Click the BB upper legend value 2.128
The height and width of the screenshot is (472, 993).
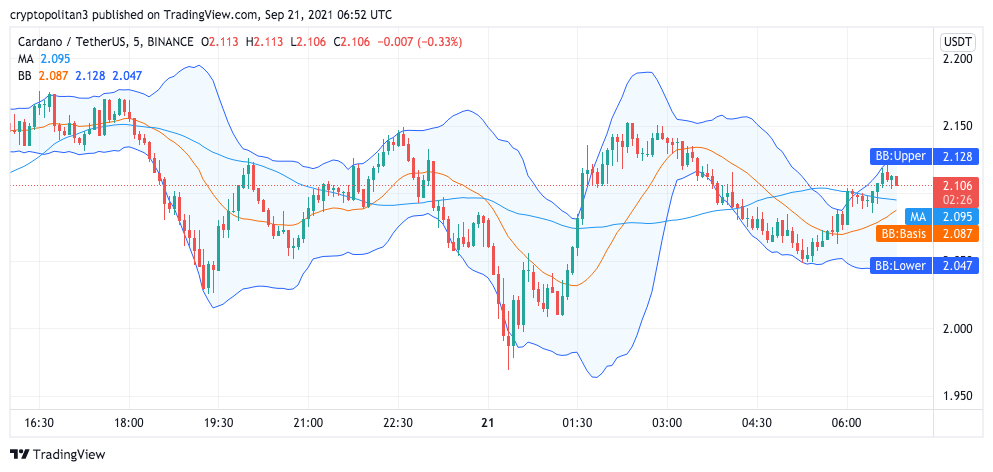click(x=90, y=75)
